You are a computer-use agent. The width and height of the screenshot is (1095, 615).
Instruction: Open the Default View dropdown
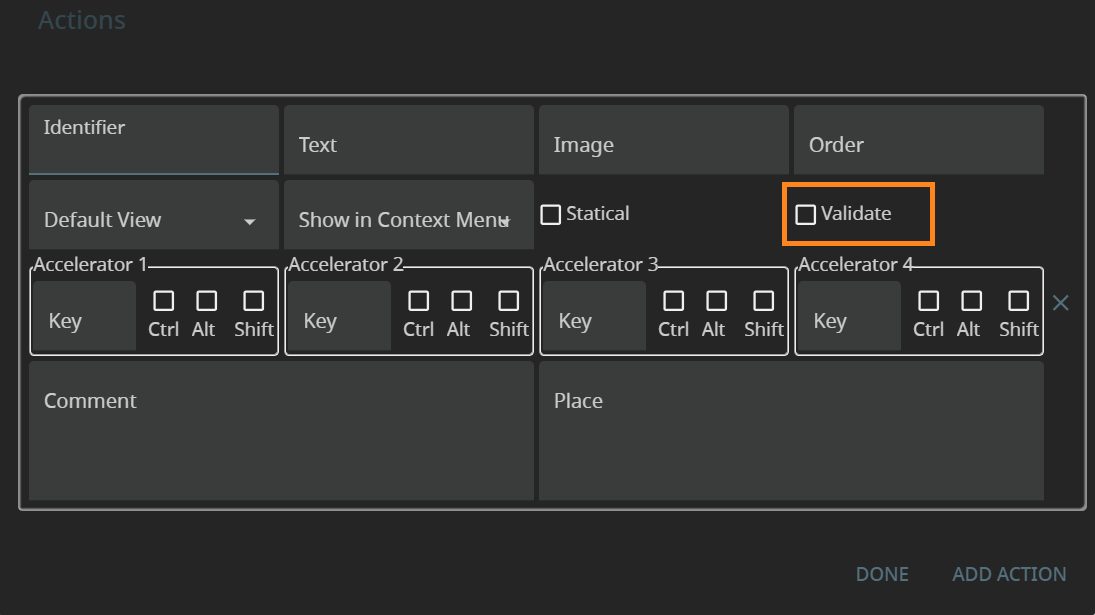tap(153, 220)
